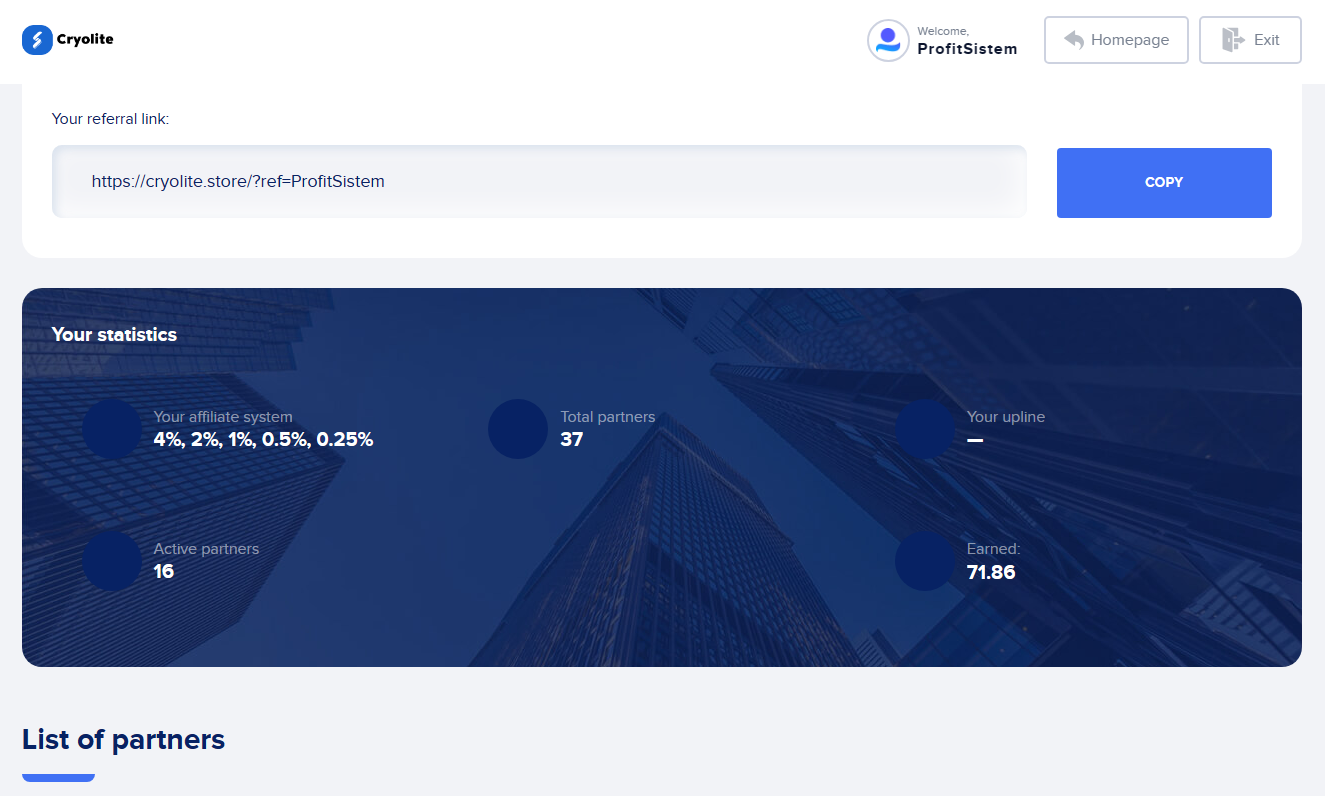Click the user avatar icon
The image size is (1325, 796).
tap(887, 41)
